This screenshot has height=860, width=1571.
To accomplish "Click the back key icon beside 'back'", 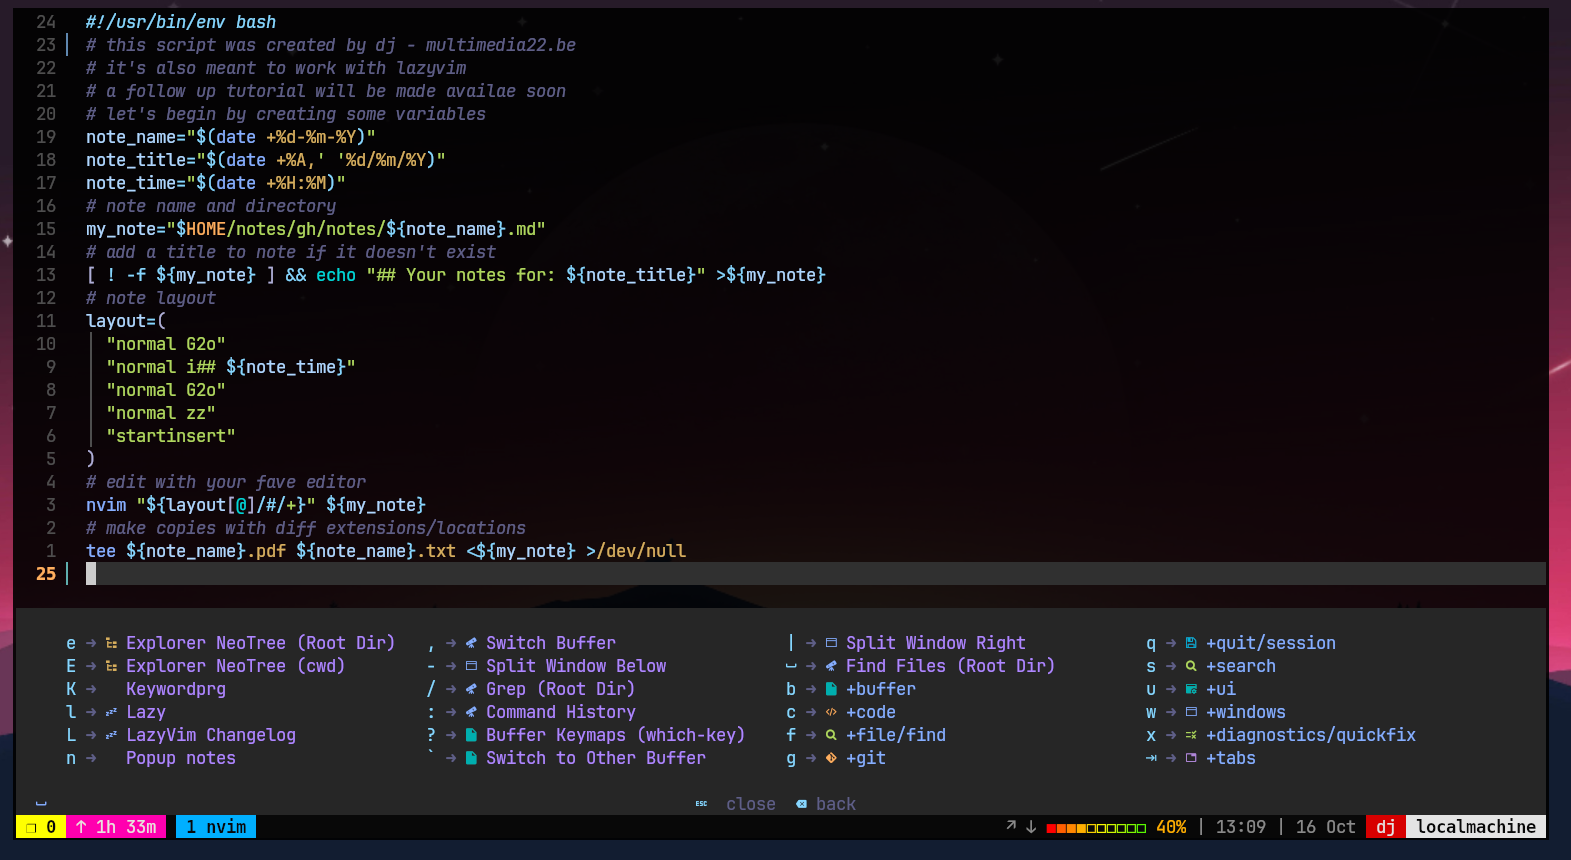I will tap(801, 804).
